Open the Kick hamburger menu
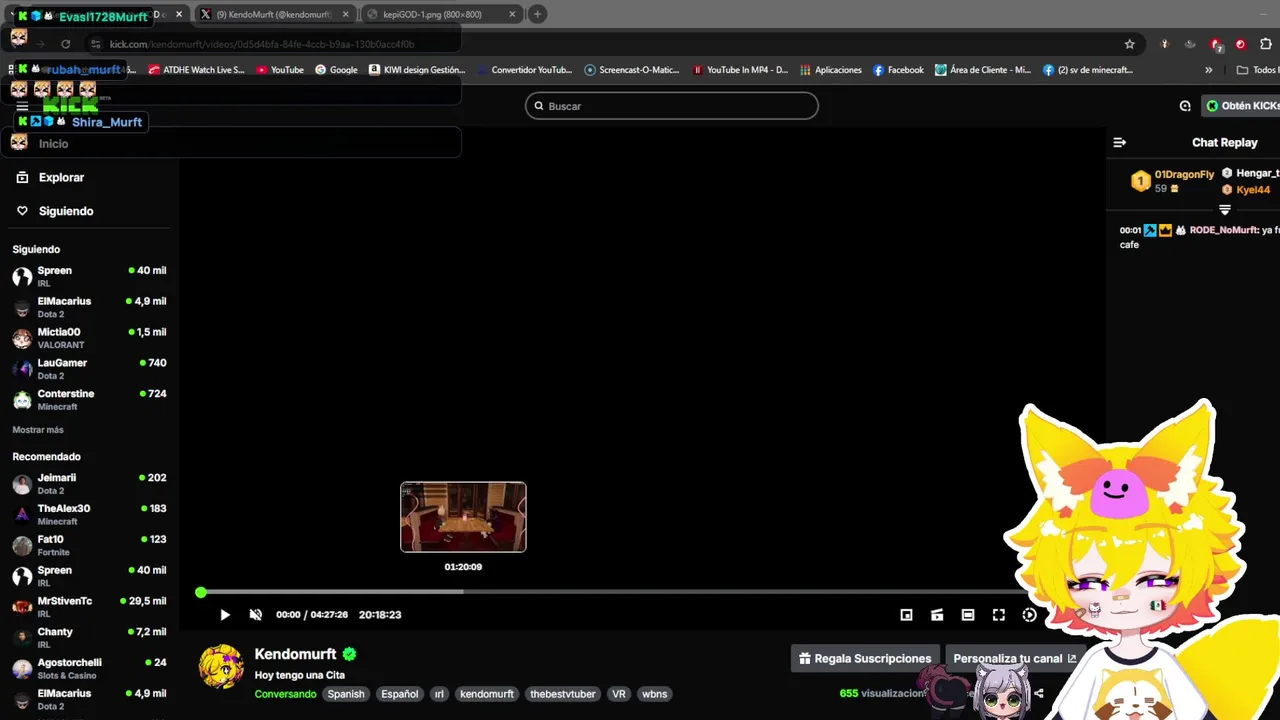1280x720 pixels. (x=22, y=106)
